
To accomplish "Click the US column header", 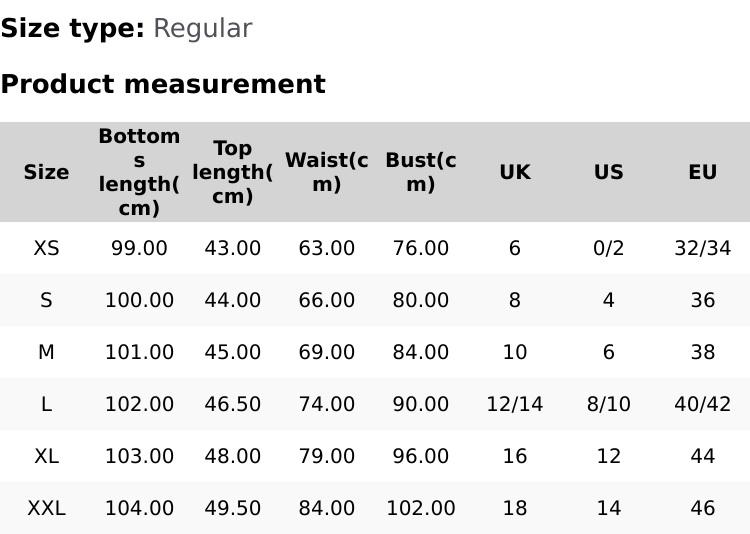I will click(609, 172).
